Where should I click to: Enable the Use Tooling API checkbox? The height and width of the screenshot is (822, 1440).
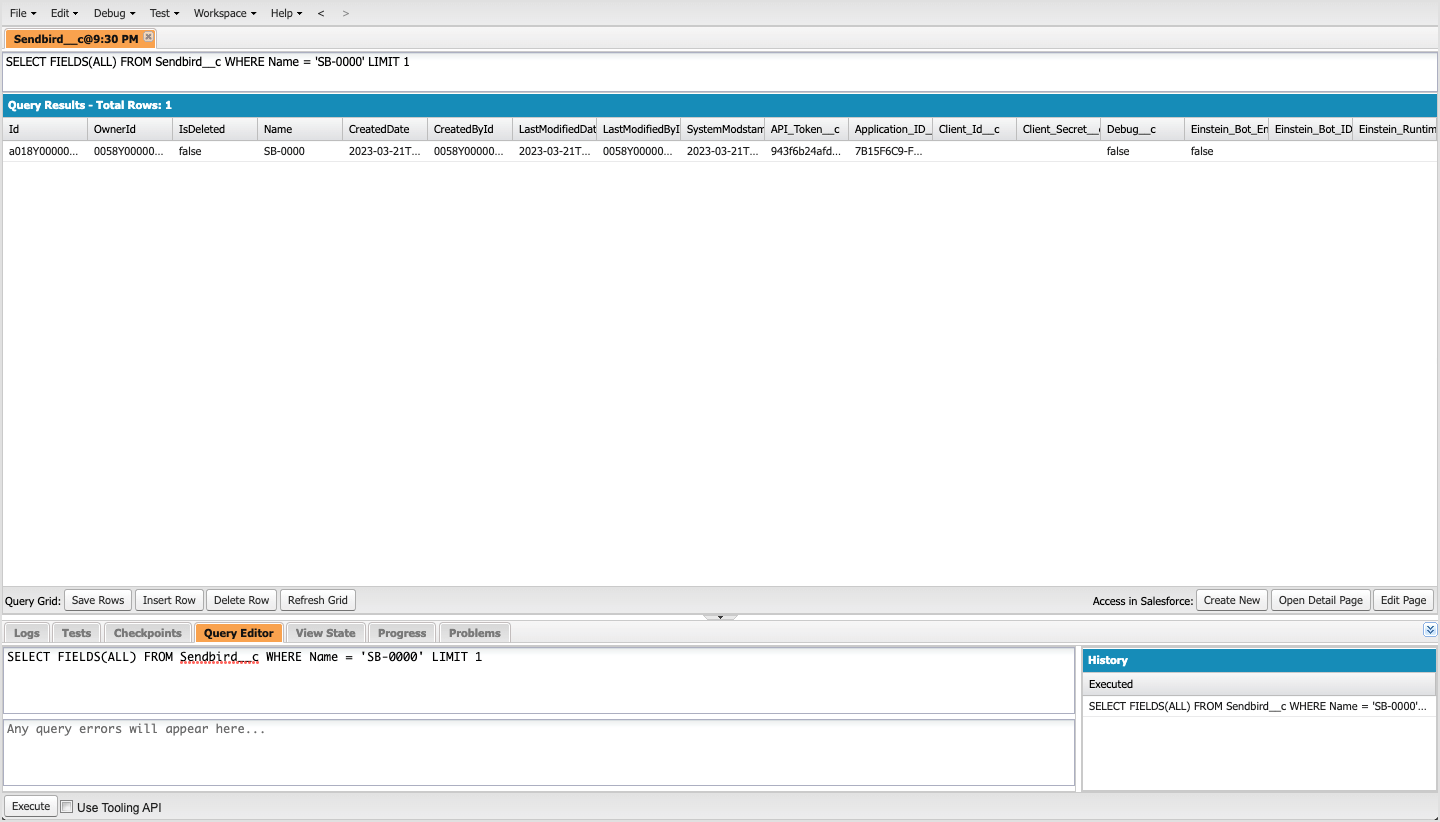coord(67,807)
